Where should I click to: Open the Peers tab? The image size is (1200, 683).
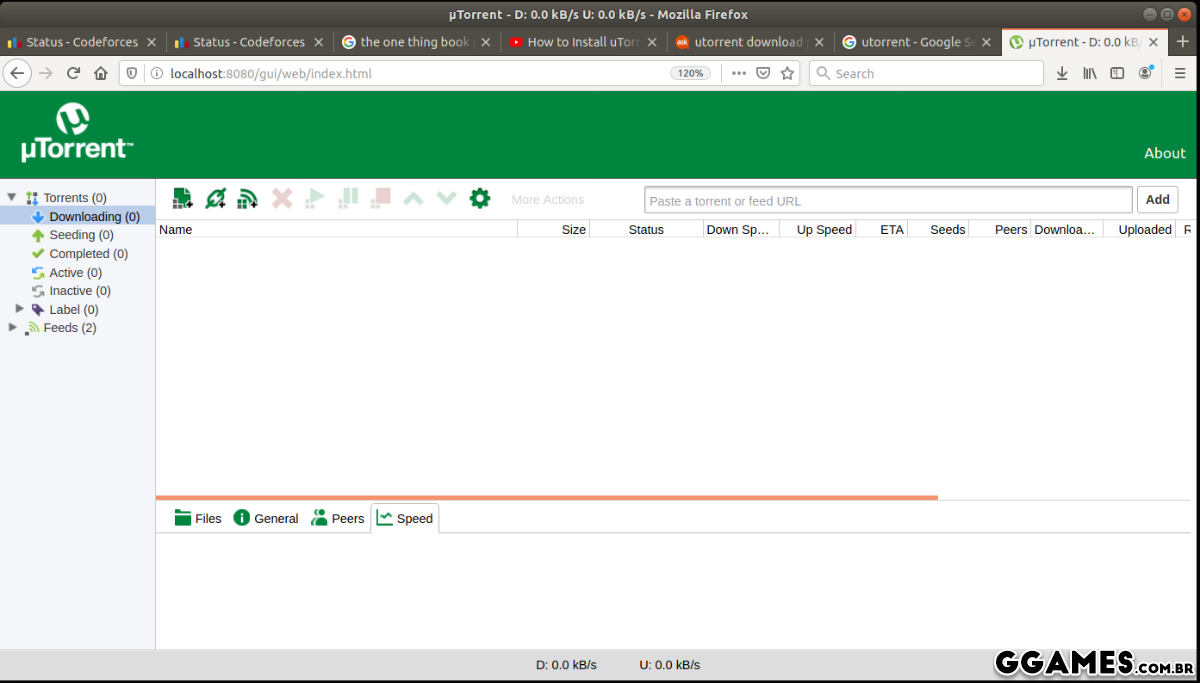click(x=338, y=518)
